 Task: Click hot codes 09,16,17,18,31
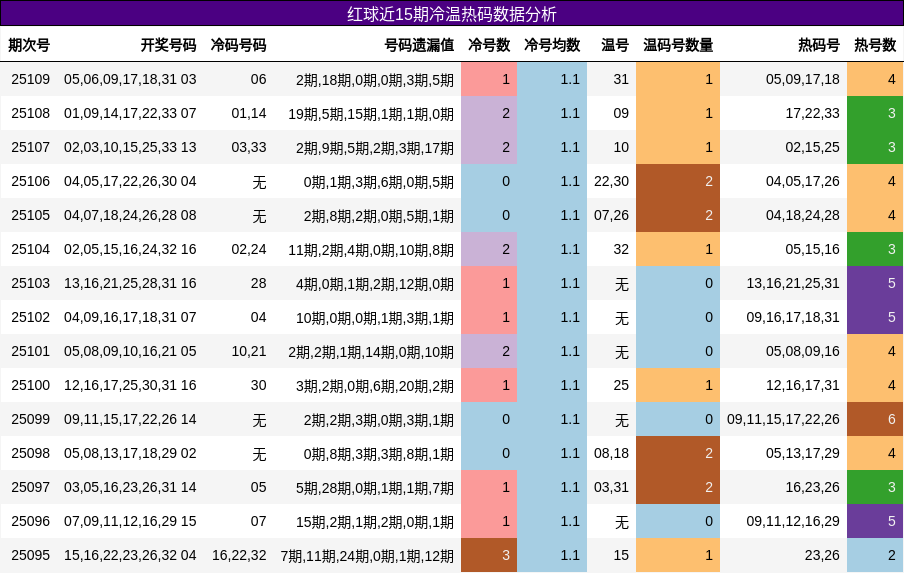coord(793,317)
